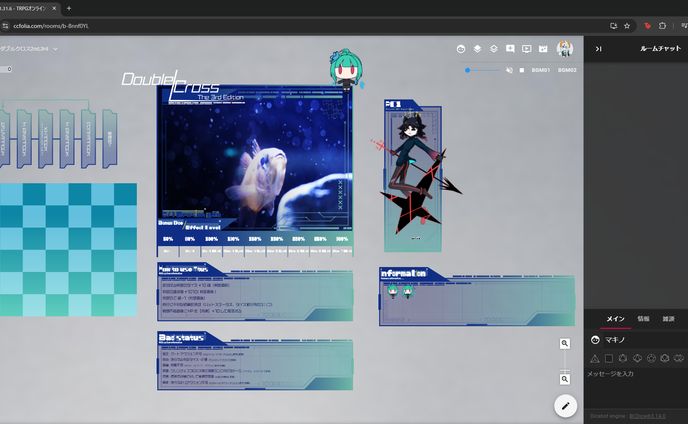Close the current browser tab
688x424 pixels.
pos(54,8)
